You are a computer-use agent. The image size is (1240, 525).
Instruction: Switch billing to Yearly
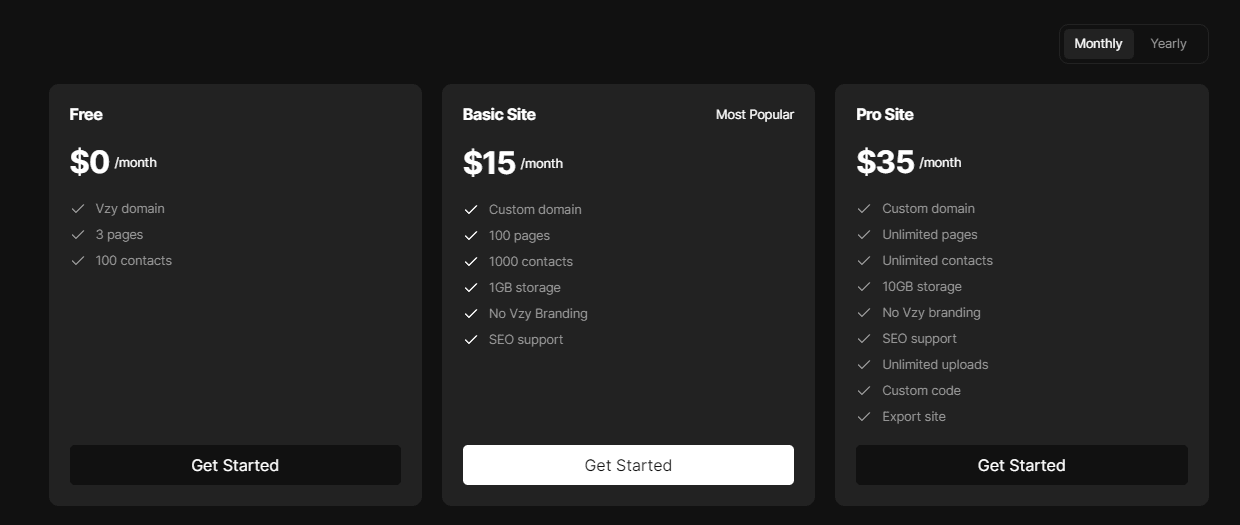coord(1168,44)
